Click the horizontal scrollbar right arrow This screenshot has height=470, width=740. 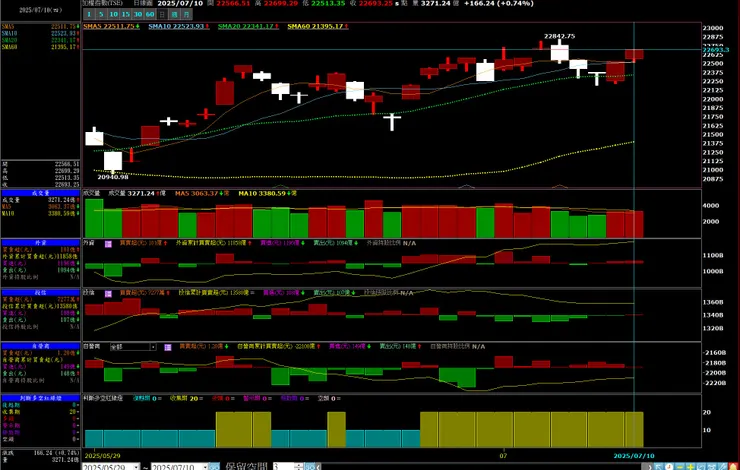[x=648, y=466]
